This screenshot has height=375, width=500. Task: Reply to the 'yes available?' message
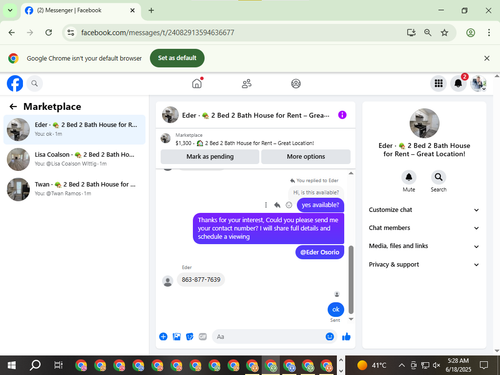tap(277, 205)
